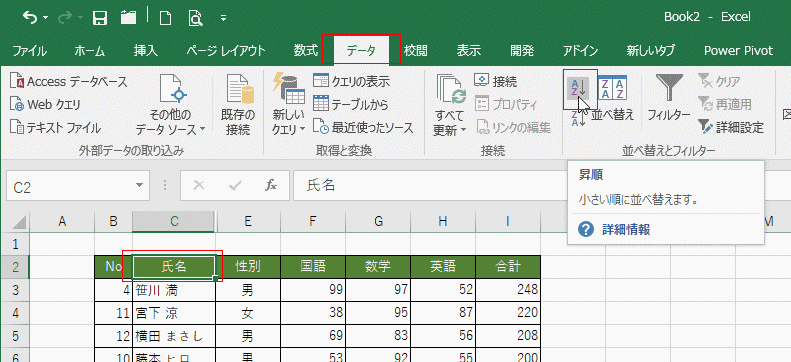This screenshot has height=362, width=791.
Task: Import from Access データベース
Action: point(69,81)
